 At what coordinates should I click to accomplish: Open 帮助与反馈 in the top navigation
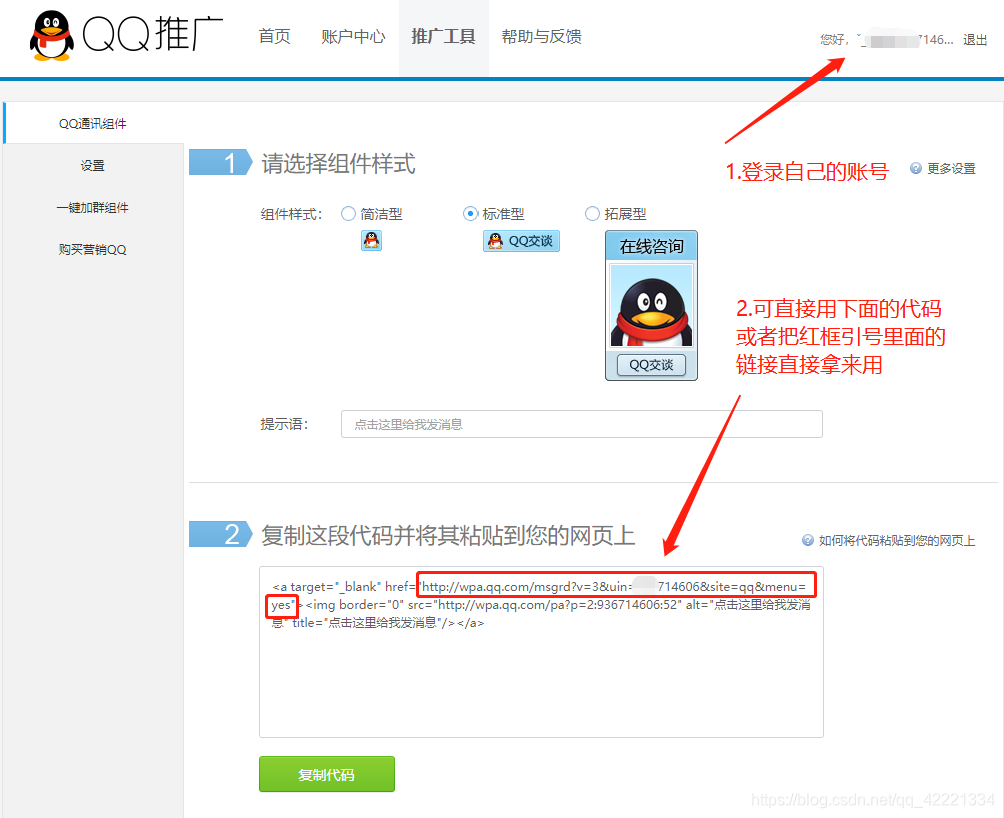point(542,36)
